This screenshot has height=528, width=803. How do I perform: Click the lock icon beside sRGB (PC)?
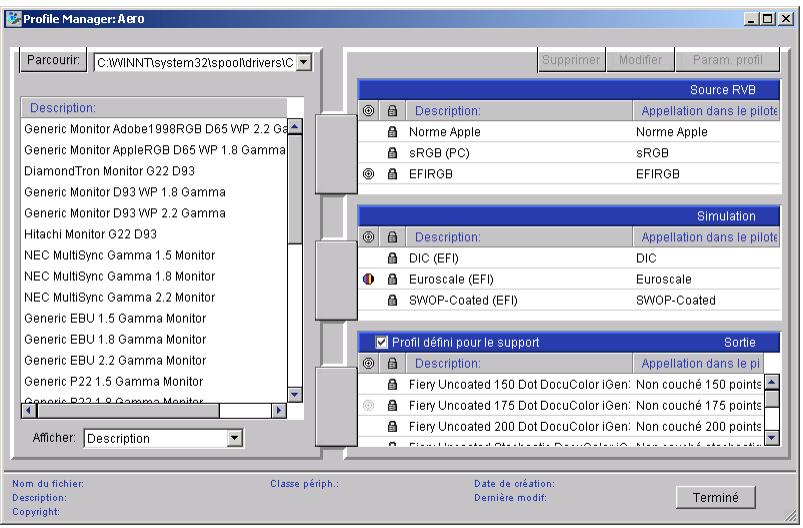(392, 153)
